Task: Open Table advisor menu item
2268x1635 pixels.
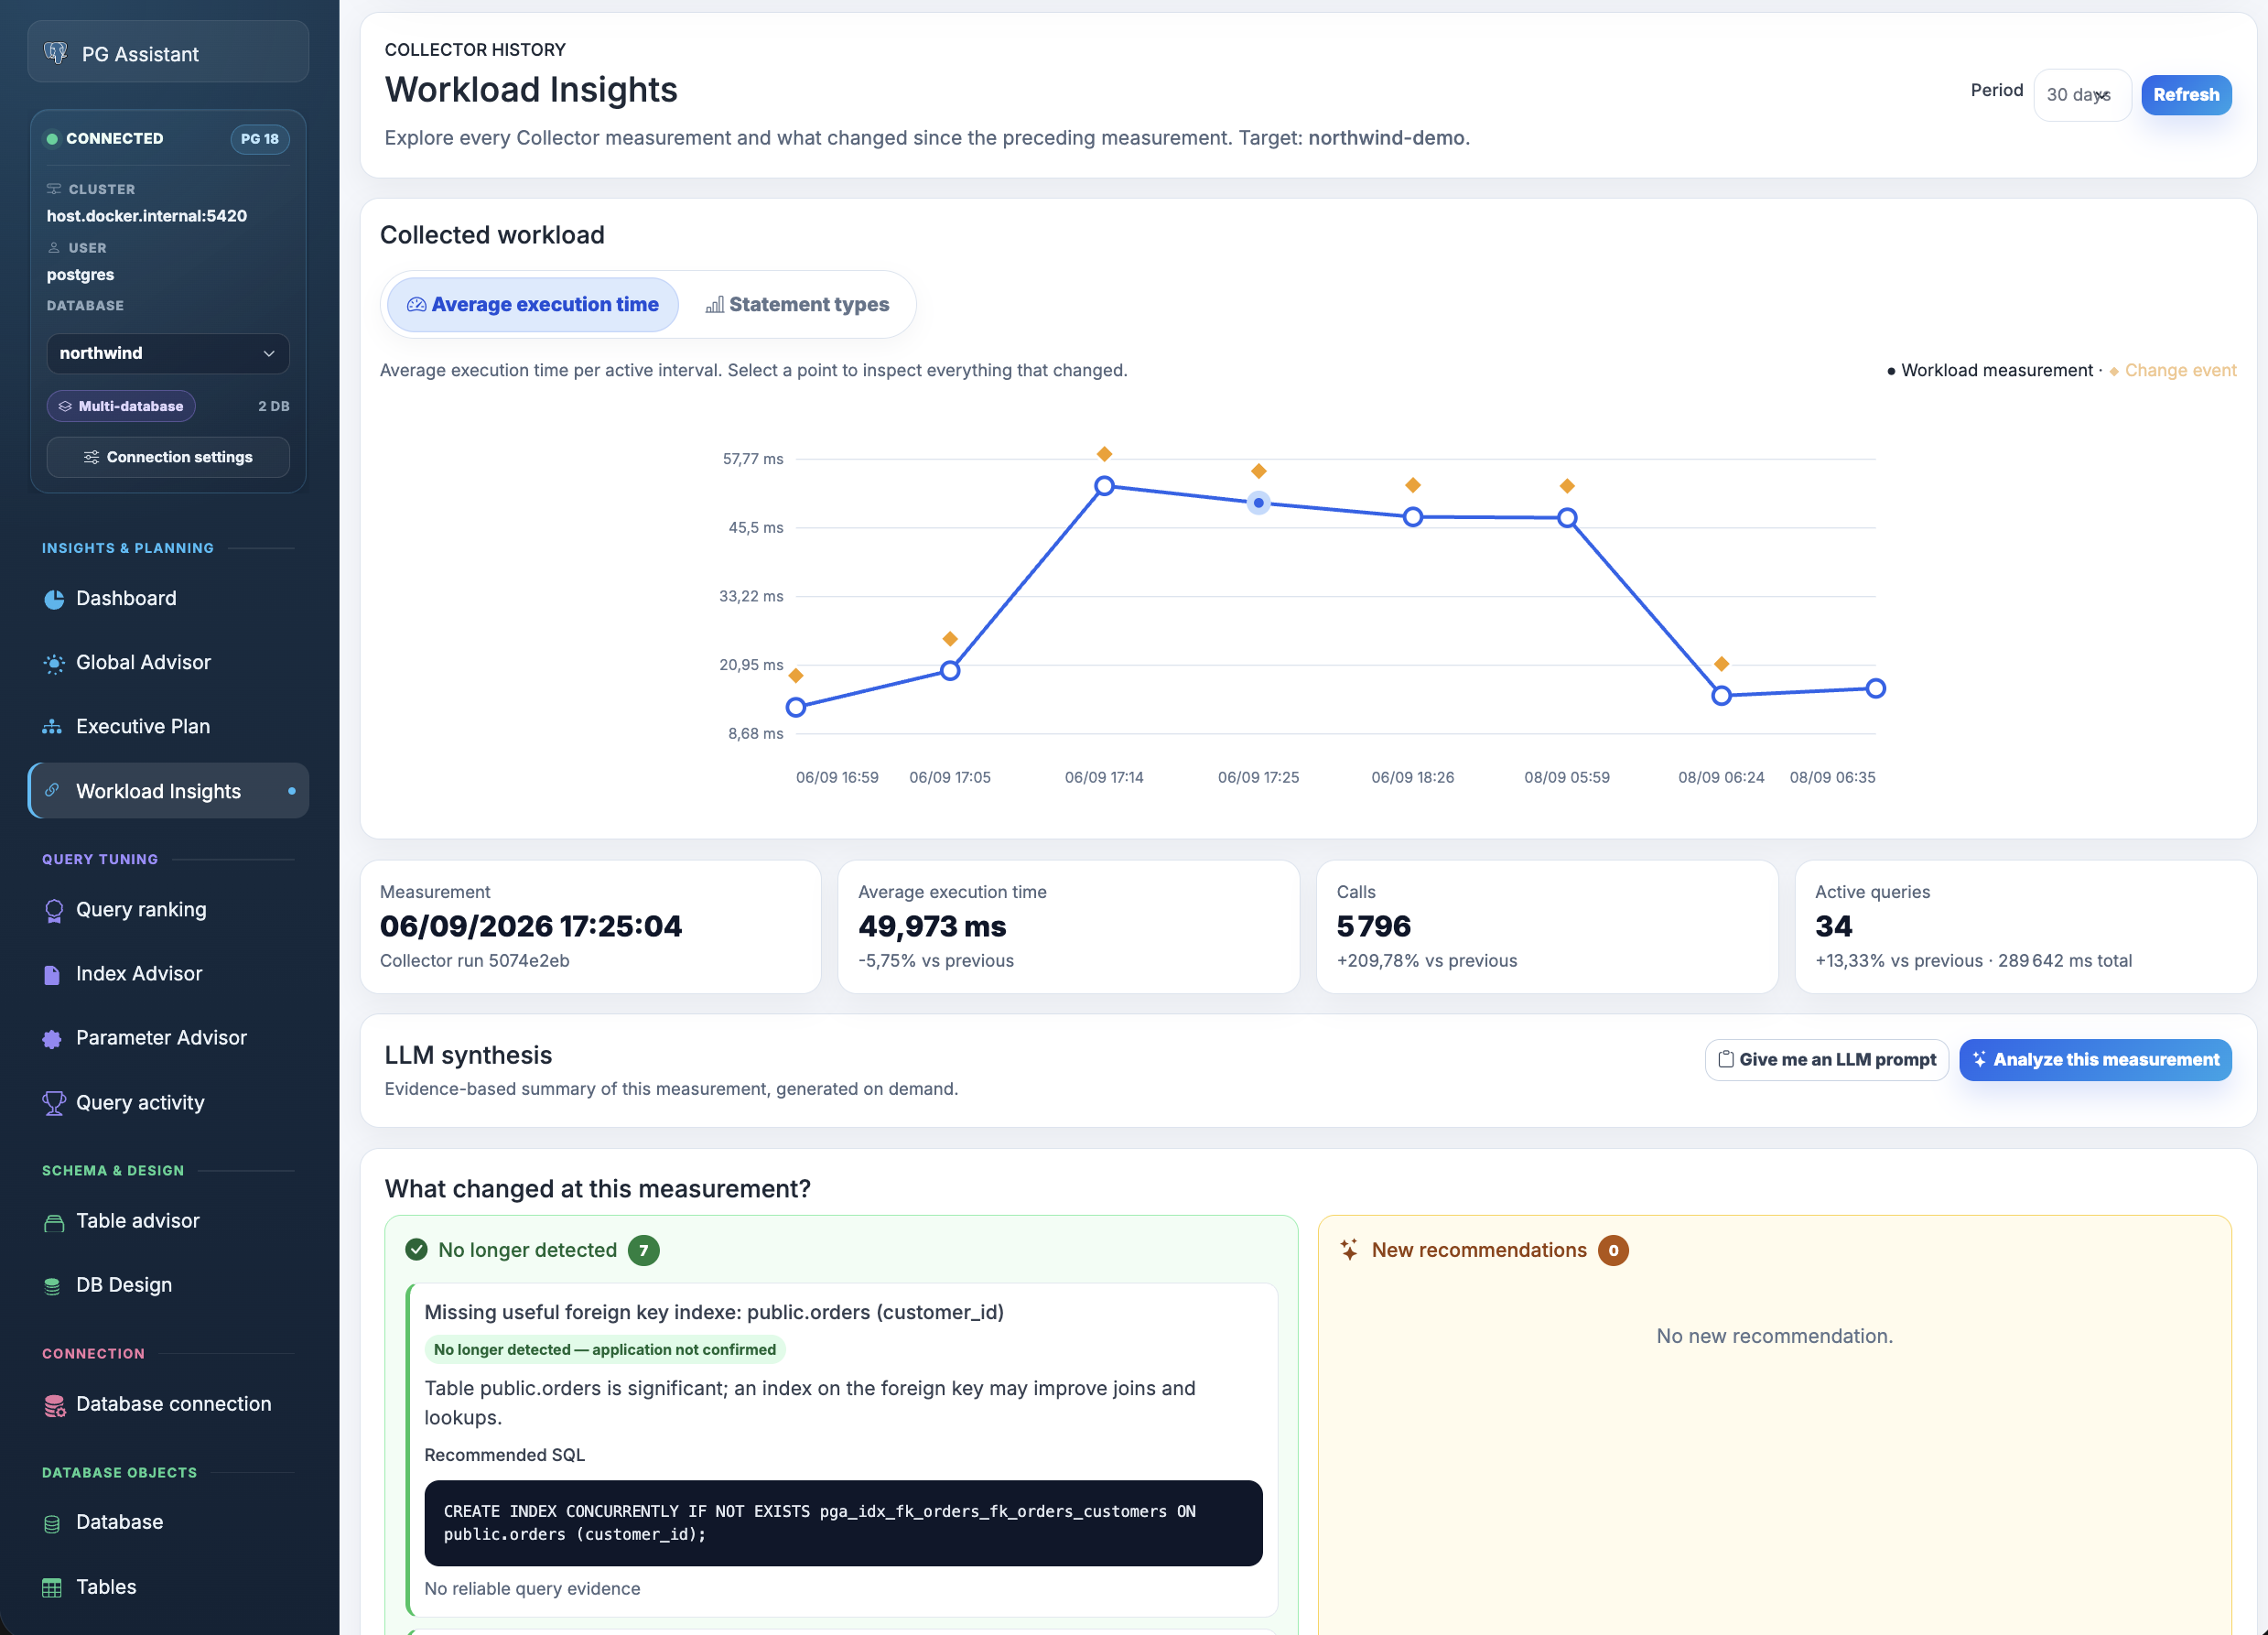Action: point(168,1221)
